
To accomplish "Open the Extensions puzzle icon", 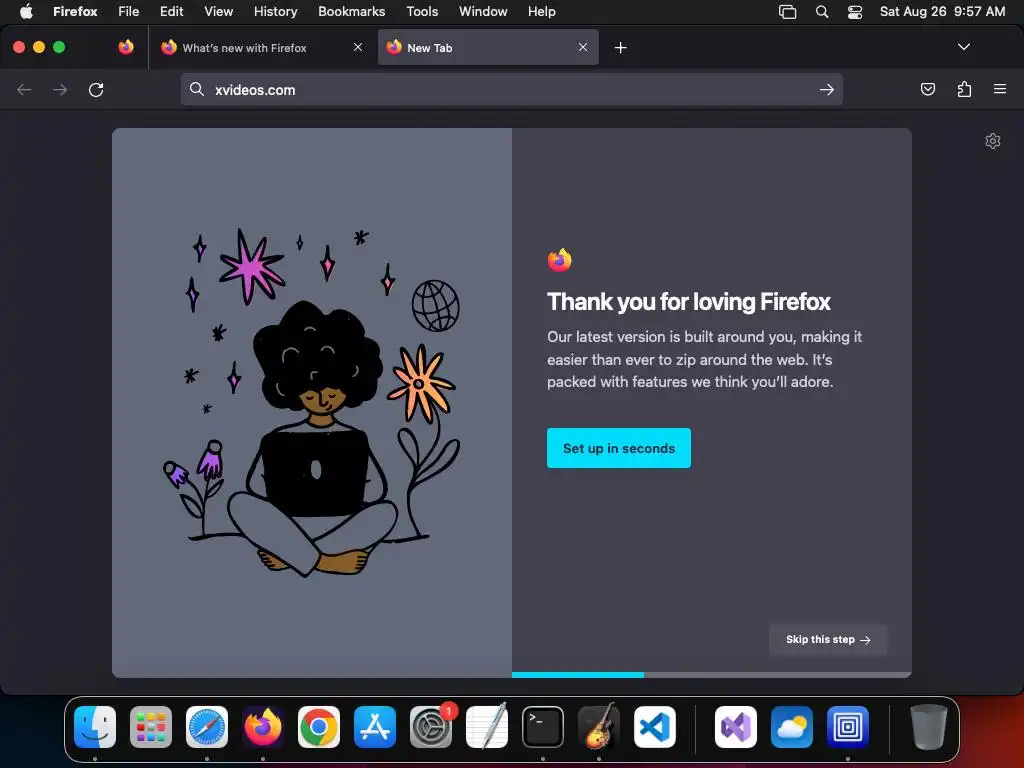I will [x=964, y=89].
